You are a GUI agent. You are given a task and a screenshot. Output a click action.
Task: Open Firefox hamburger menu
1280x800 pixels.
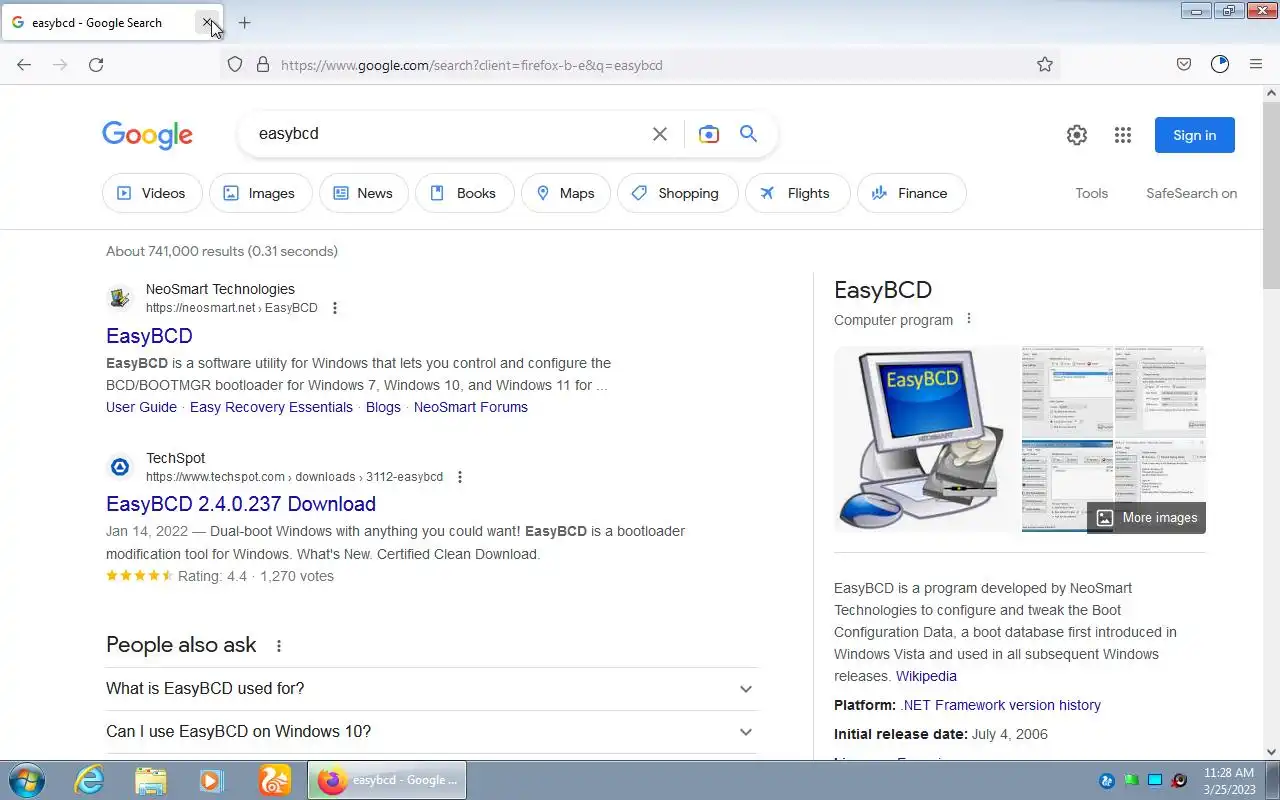(1256, 64)
